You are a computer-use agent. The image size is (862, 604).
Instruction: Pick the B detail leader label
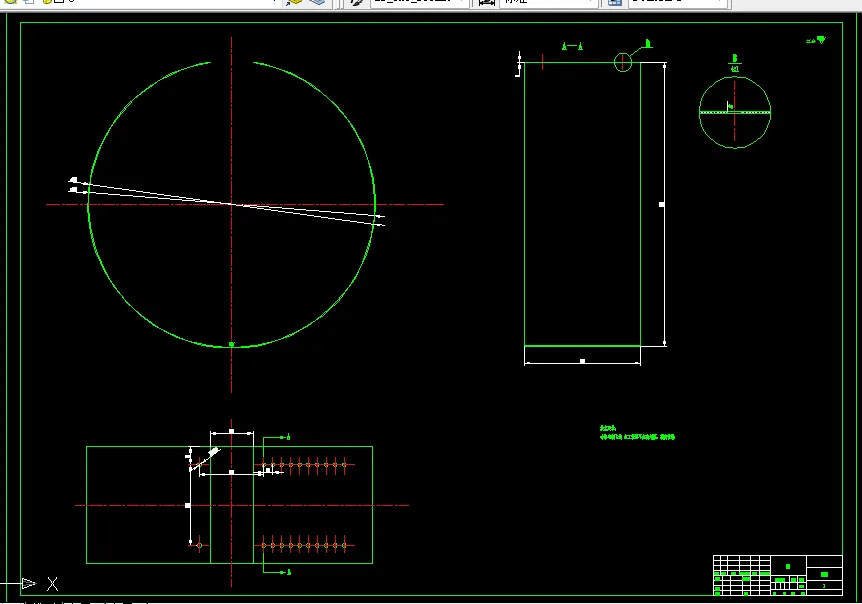pos(648,43)
